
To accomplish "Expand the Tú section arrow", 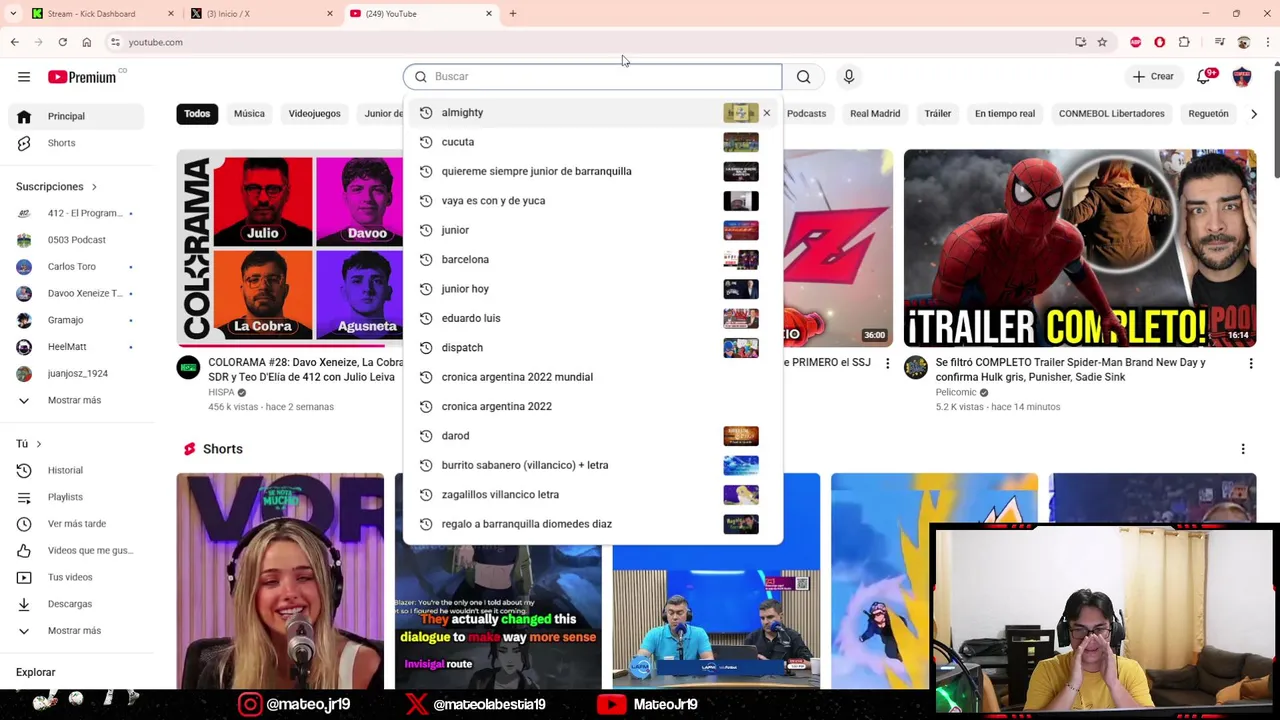I will (x=38, y=444).
